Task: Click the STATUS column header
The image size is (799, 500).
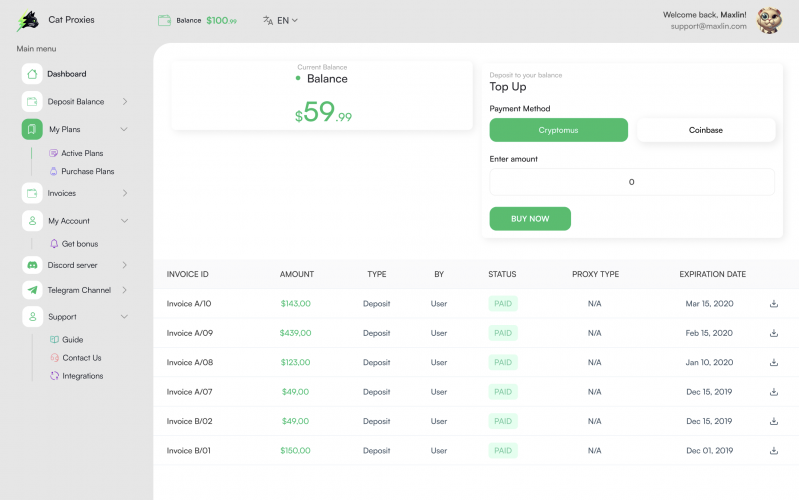Action: click(502, 274)
